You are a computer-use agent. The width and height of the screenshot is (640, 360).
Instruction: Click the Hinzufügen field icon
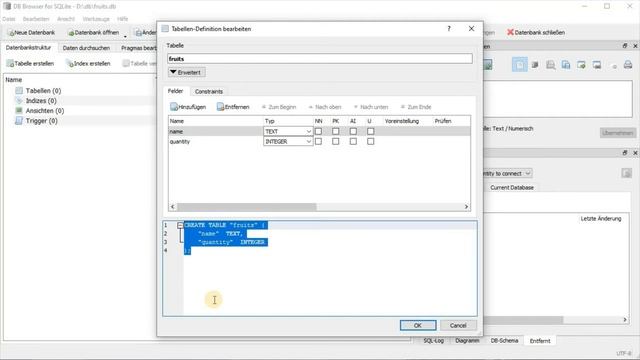pos(174,107)
